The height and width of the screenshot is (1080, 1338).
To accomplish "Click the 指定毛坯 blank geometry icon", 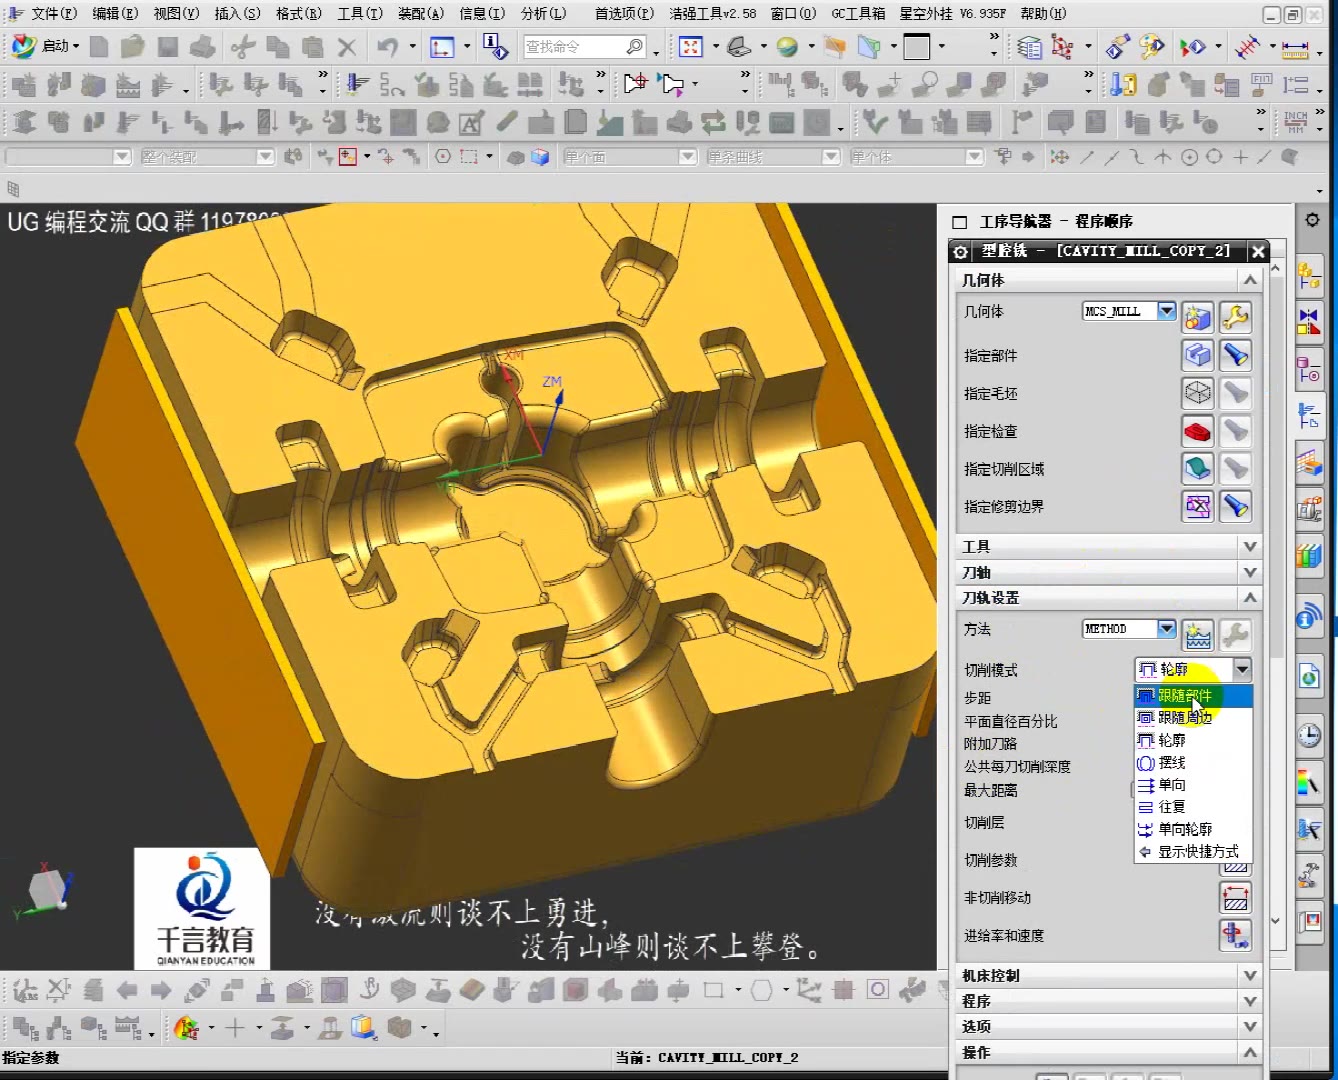I will [x=1197, y=393].
